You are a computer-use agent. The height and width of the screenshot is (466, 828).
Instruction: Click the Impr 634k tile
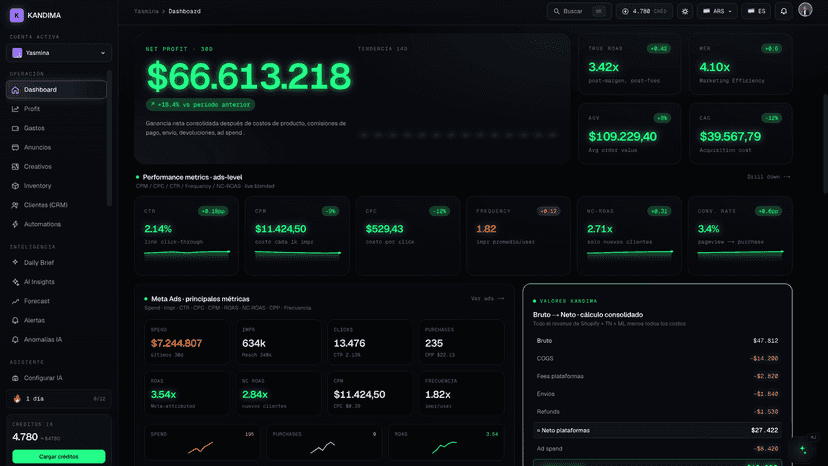pos(278,342)
